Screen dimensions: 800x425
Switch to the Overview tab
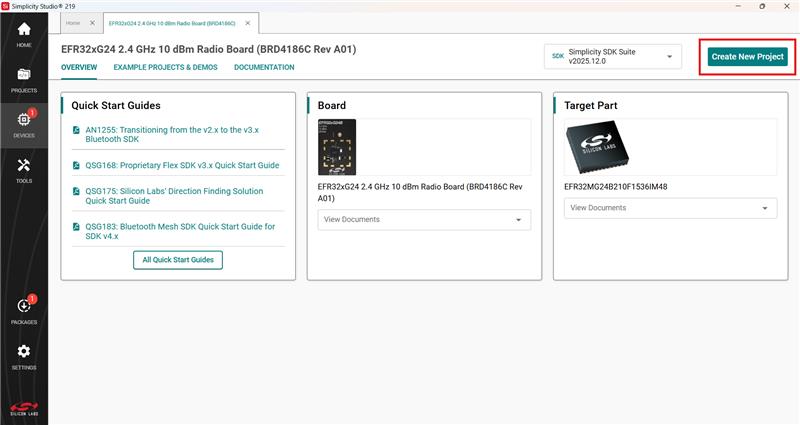click(x=79, y=67)
